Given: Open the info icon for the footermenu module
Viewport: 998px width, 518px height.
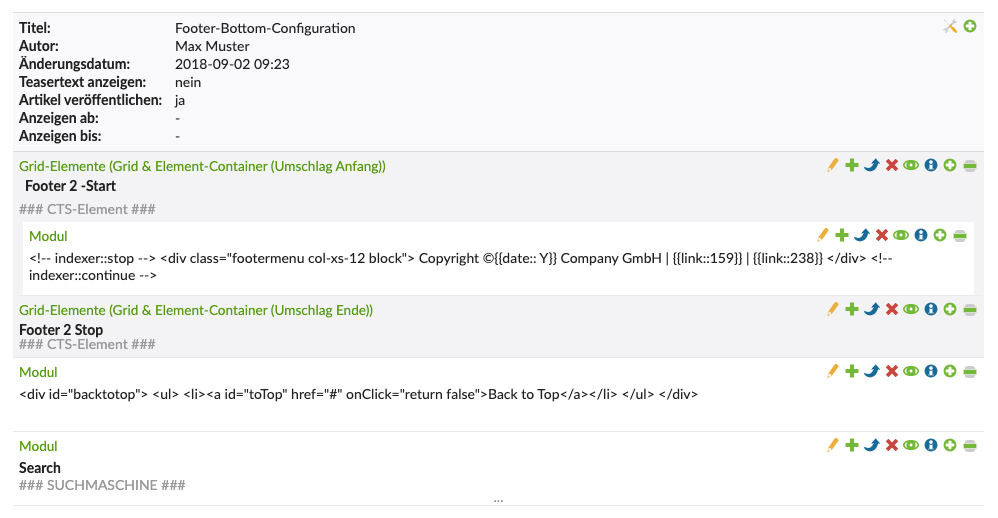Looking at the screenshot, I should coord(921,235).
